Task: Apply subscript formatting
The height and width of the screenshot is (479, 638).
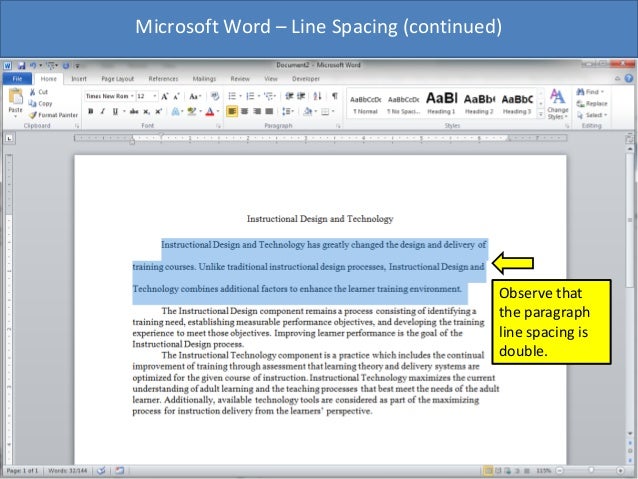Action: click(x=146, y=112)
